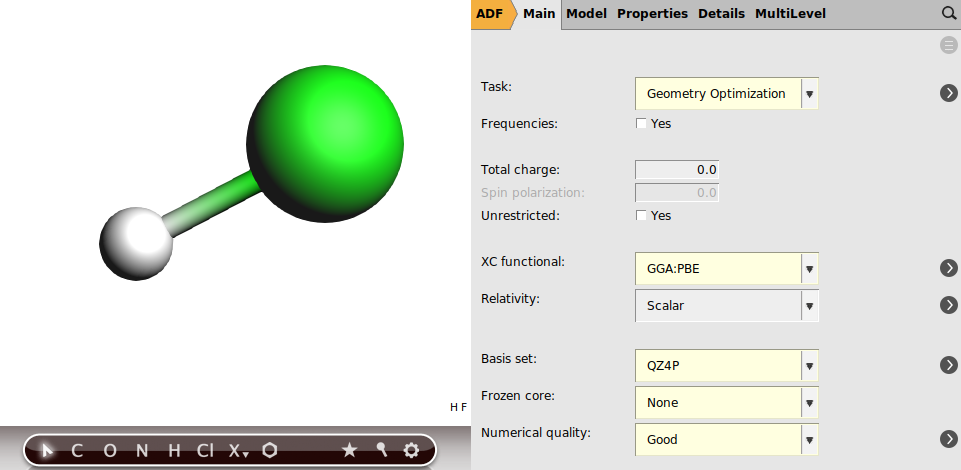Pick the Chlorine (Cl) atom tool
Image resolution: width=961 pixels, height=470 pixels.
pyautogui.click(x=205, y=451)
